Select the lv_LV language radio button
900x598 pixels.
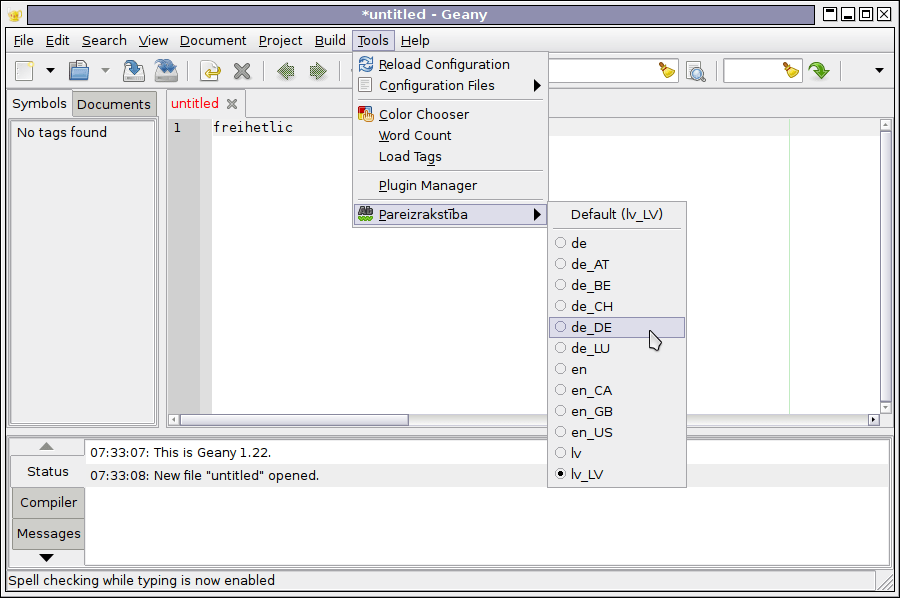click(560, 474)
